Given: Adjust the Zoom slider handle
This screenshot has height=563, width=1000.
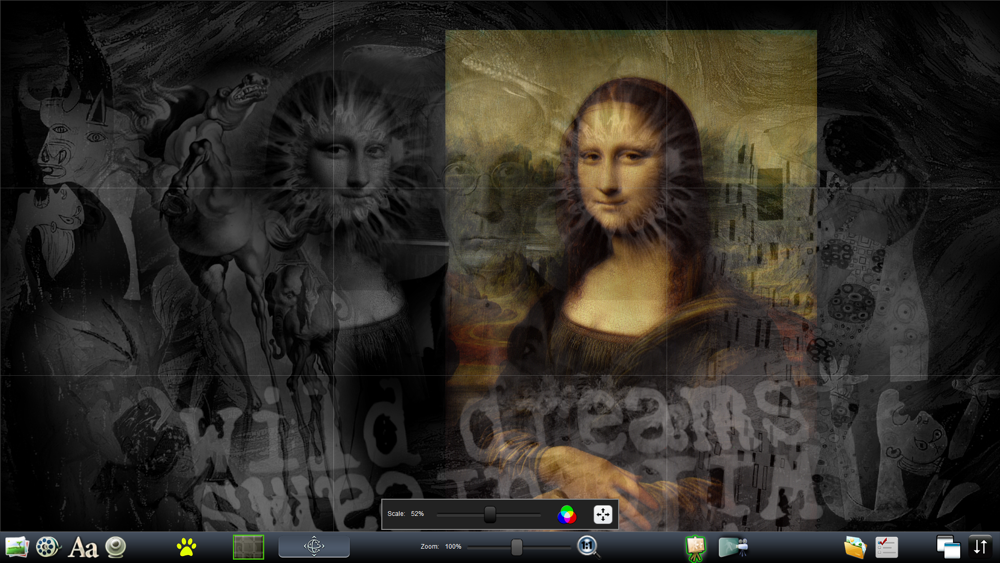Looking at the screenshot, I should tap(517, 546).
